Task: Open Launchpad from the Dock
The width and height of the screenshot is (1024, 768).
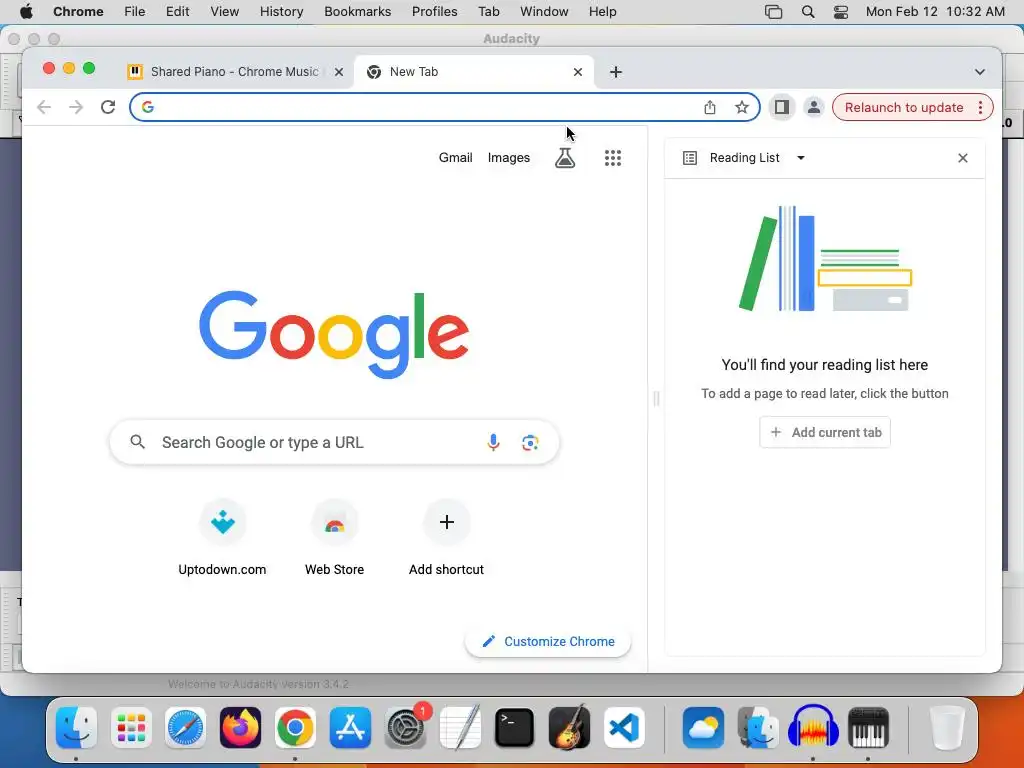Action: tap(131, 727)
